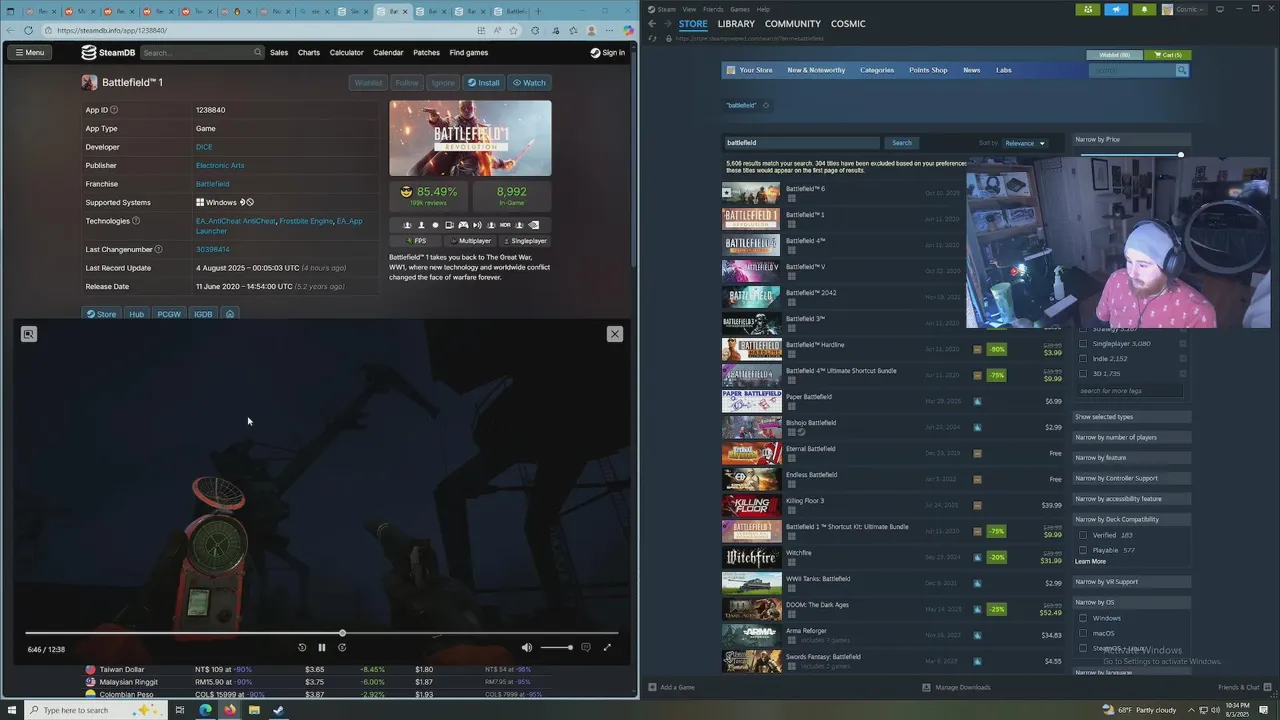Click the App ID help icon

pos(113,110)
